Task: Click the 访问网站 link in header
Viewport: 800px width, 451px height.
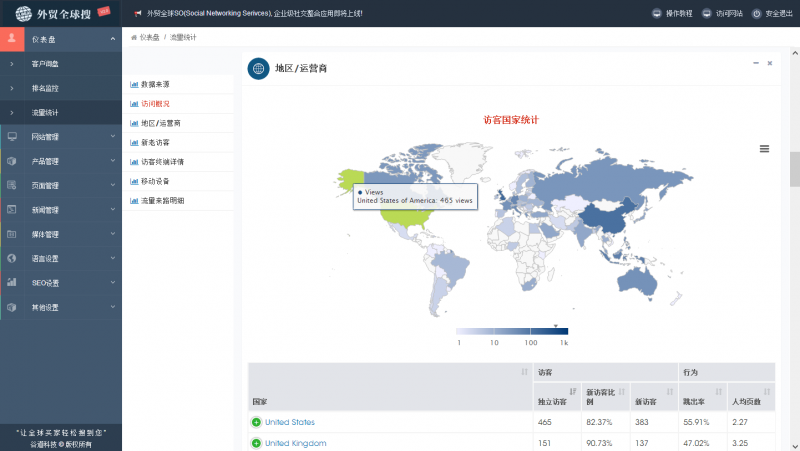Action: pyautogui.click(x=722, y=14)
